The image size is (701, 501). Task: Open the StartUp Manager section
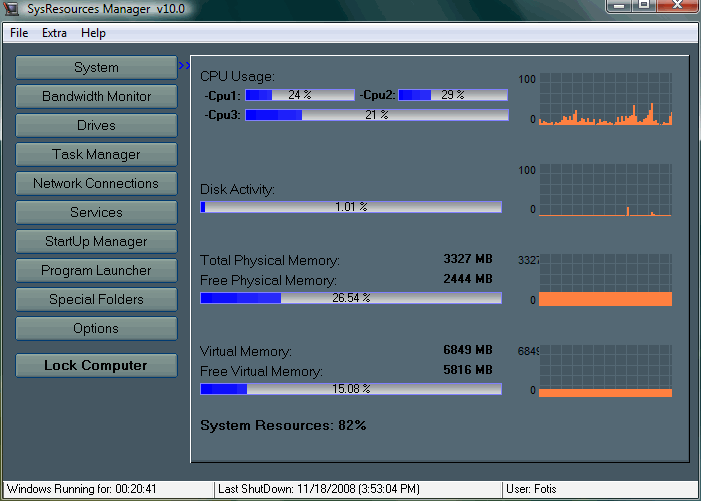(97, 241)
